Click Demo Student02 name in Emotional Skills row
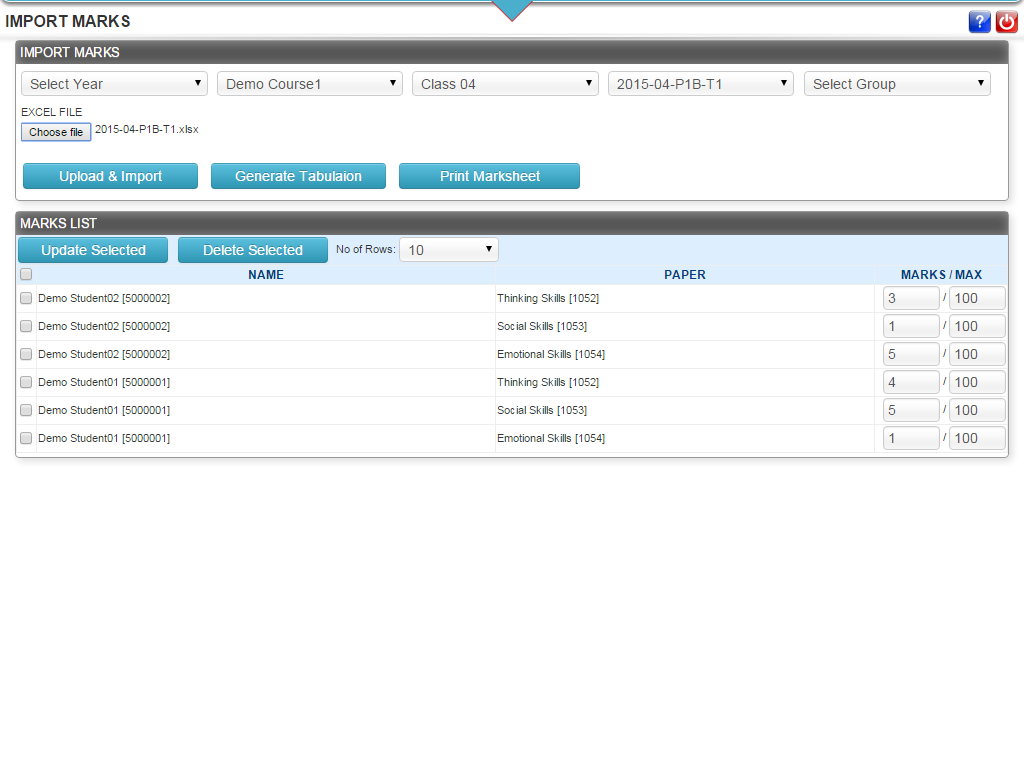1024x768 pixels. [104, 355]
